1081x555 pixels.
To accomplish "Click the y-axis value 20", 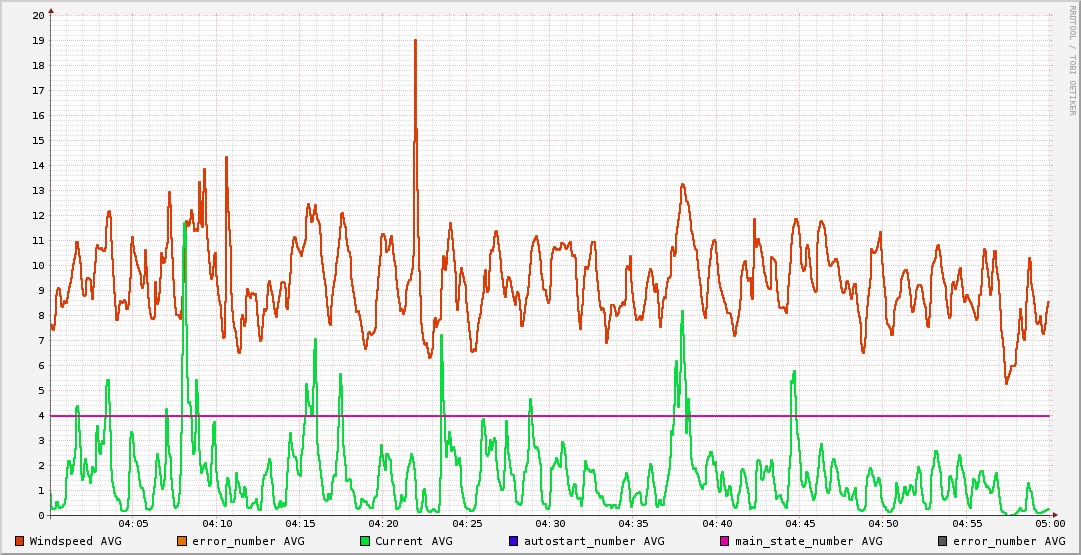I will (39, 15).
